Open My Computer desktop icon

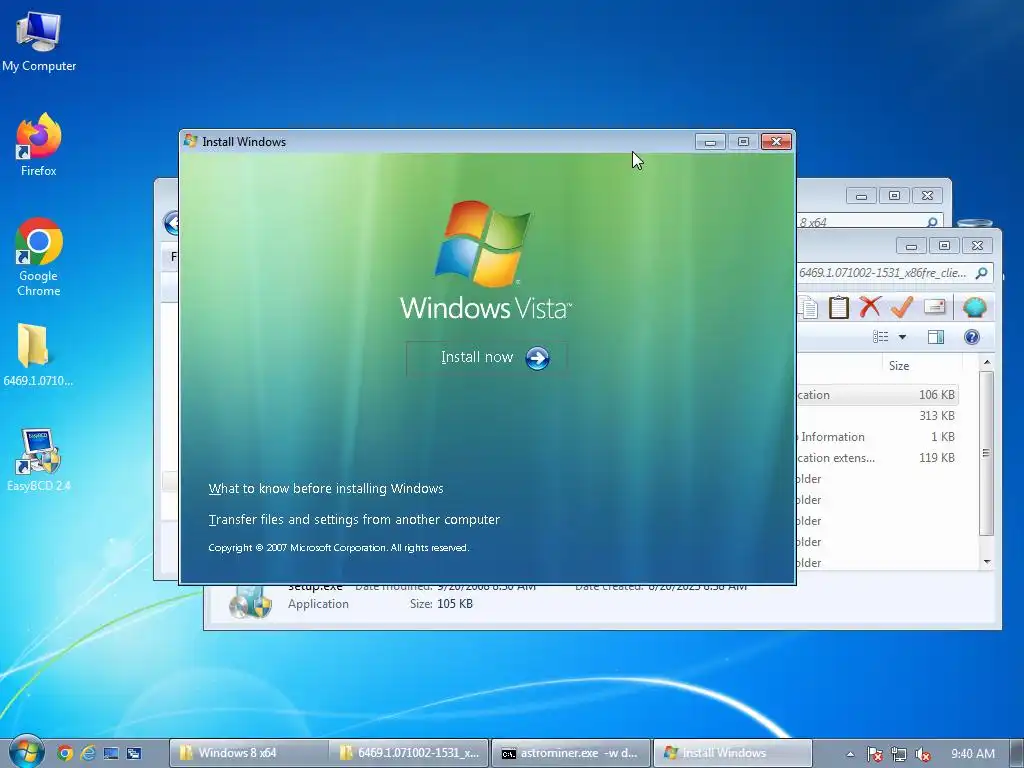pos(39,41)
